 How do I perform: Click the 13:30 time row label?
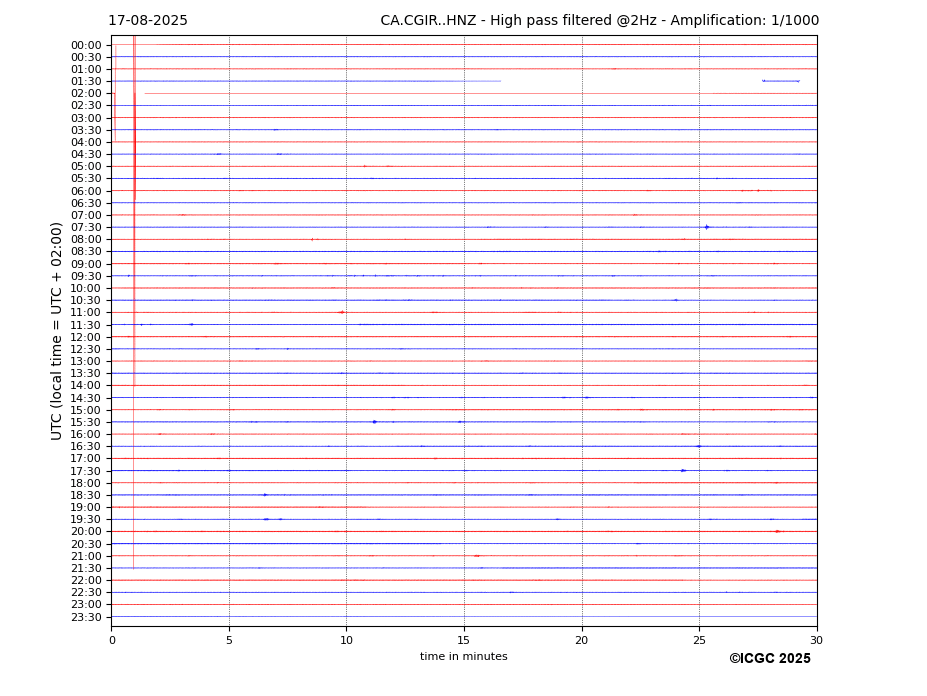(86, 374)
